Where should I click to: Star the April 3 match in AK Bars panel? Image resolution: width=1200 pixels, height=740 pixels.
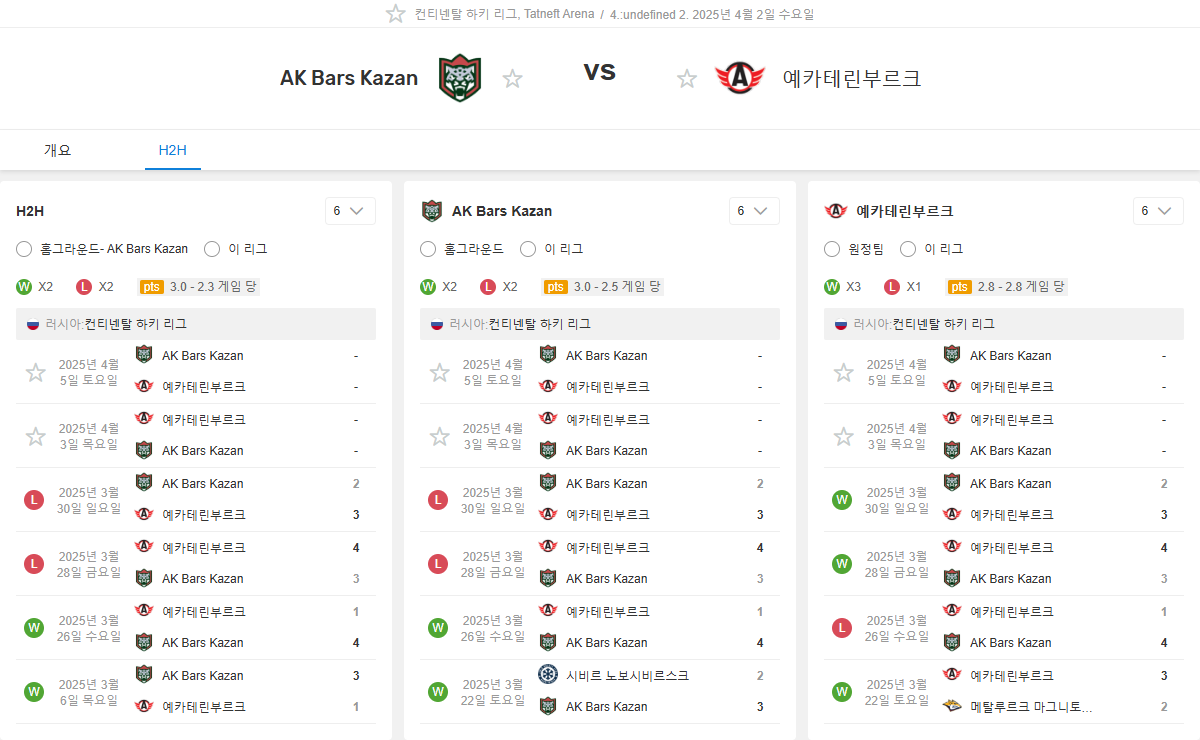click(440, 436)
